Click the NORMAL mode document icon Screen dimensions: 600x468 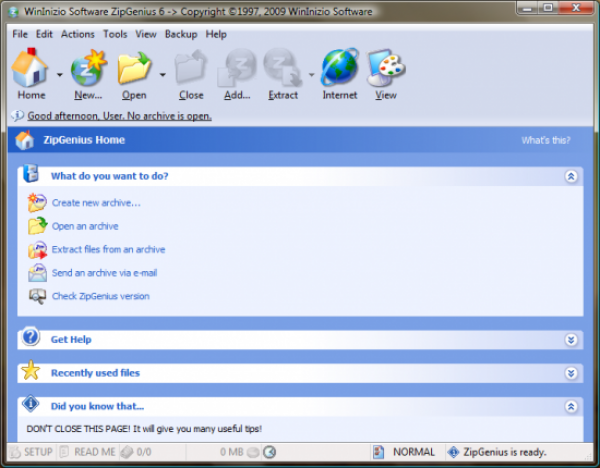click(x=378, y=452)
